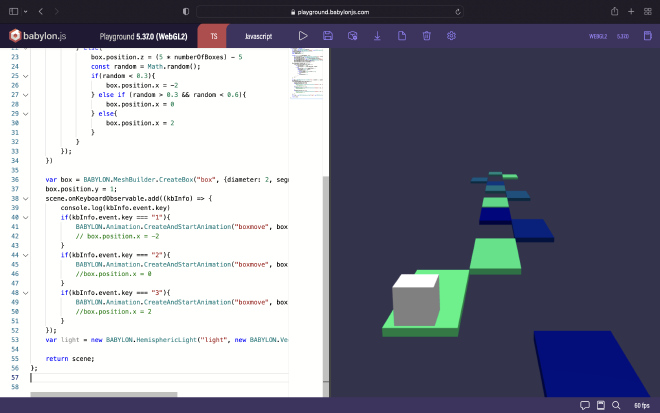Click the code minimap overview
This screenshot has width=660, height=413.
click(308, 75)
